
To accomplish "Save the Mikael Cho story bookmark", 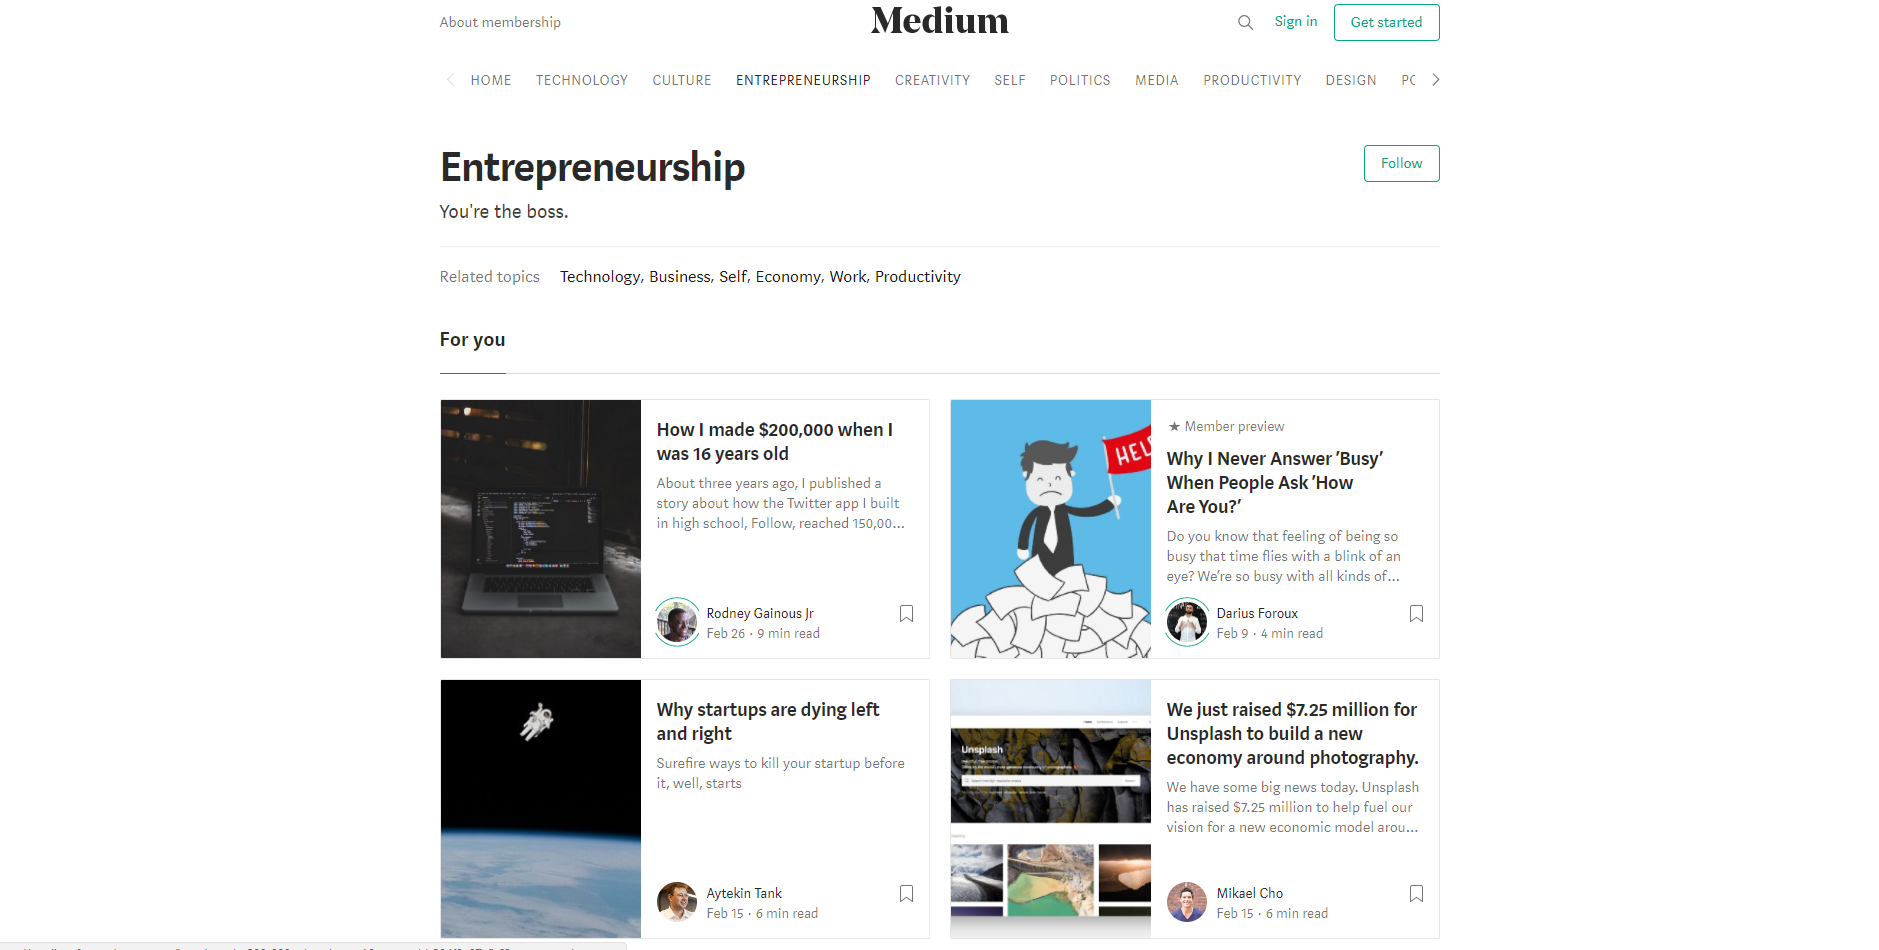I will [x=1416, y=894].
